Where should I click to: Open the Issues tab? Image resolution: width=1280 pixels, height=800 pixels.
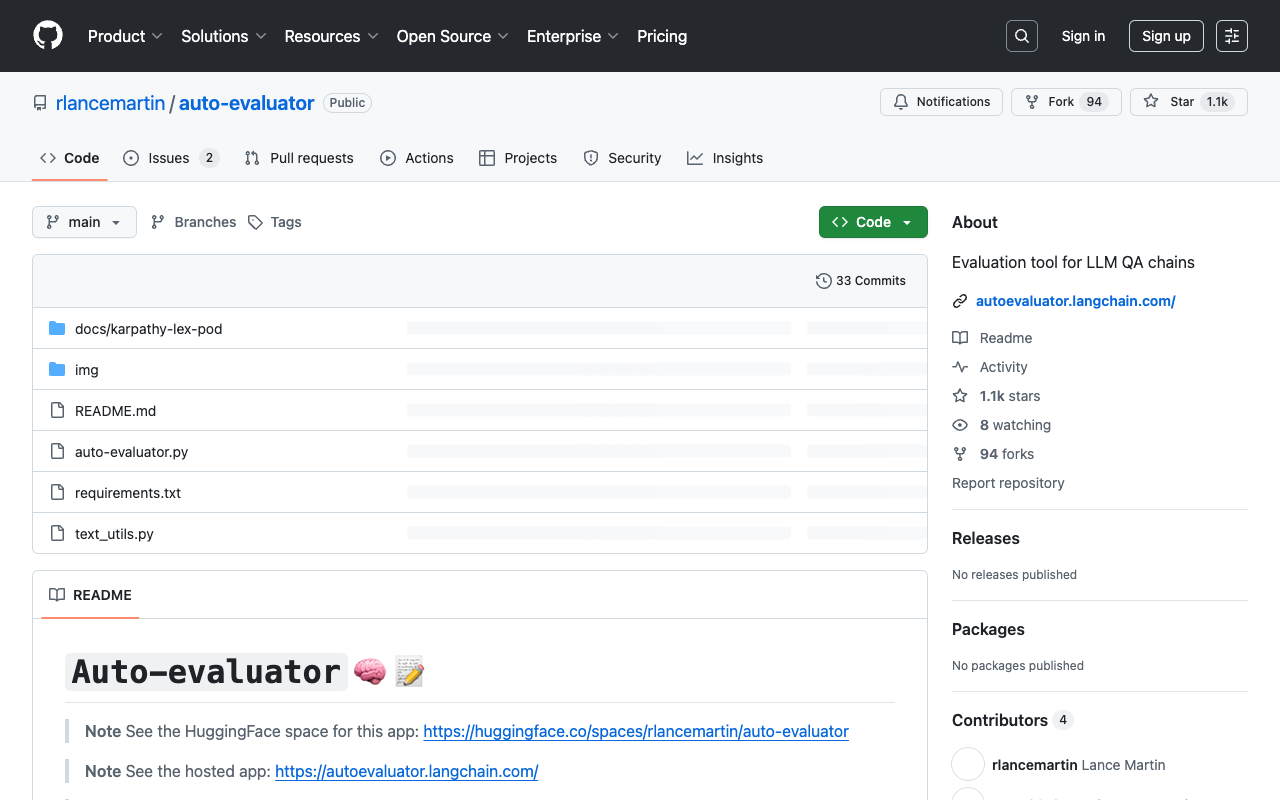pyautogui.click(x=171, y=158)
